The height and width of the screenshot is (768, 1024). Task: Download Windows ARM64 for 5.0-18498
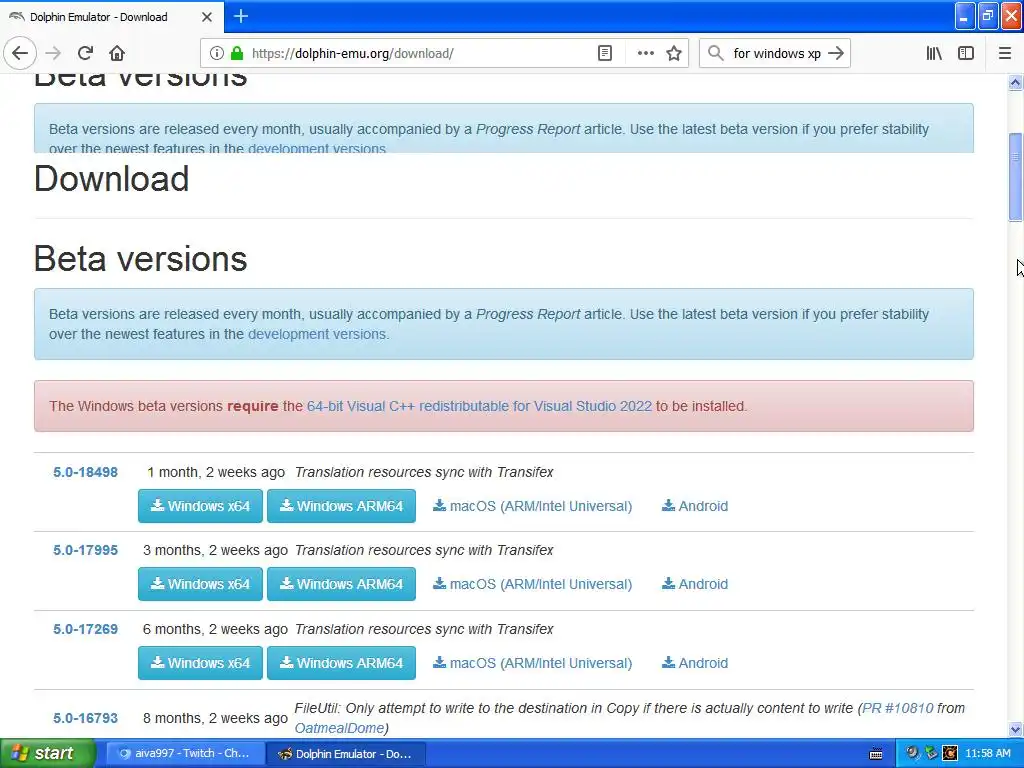(342, 506)
